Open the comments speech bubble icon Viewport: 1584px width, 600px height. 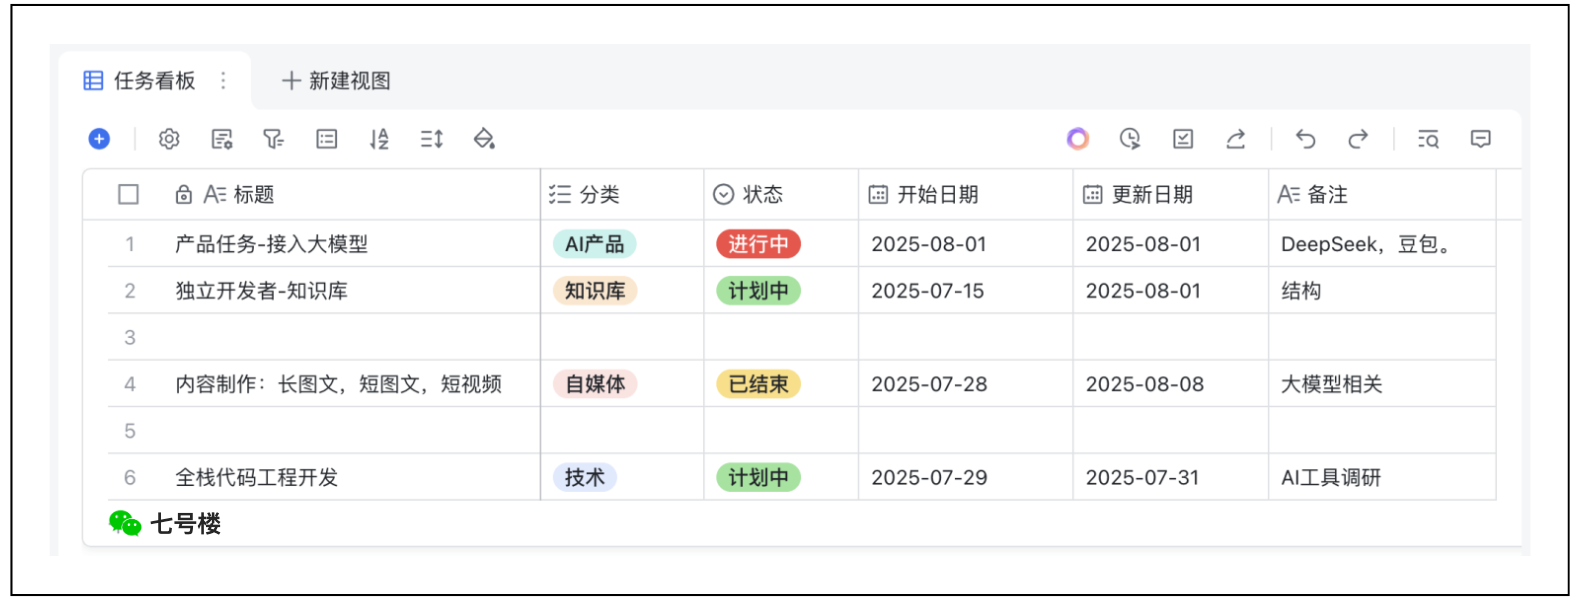pyautogui.click(x=1481, y=139)
